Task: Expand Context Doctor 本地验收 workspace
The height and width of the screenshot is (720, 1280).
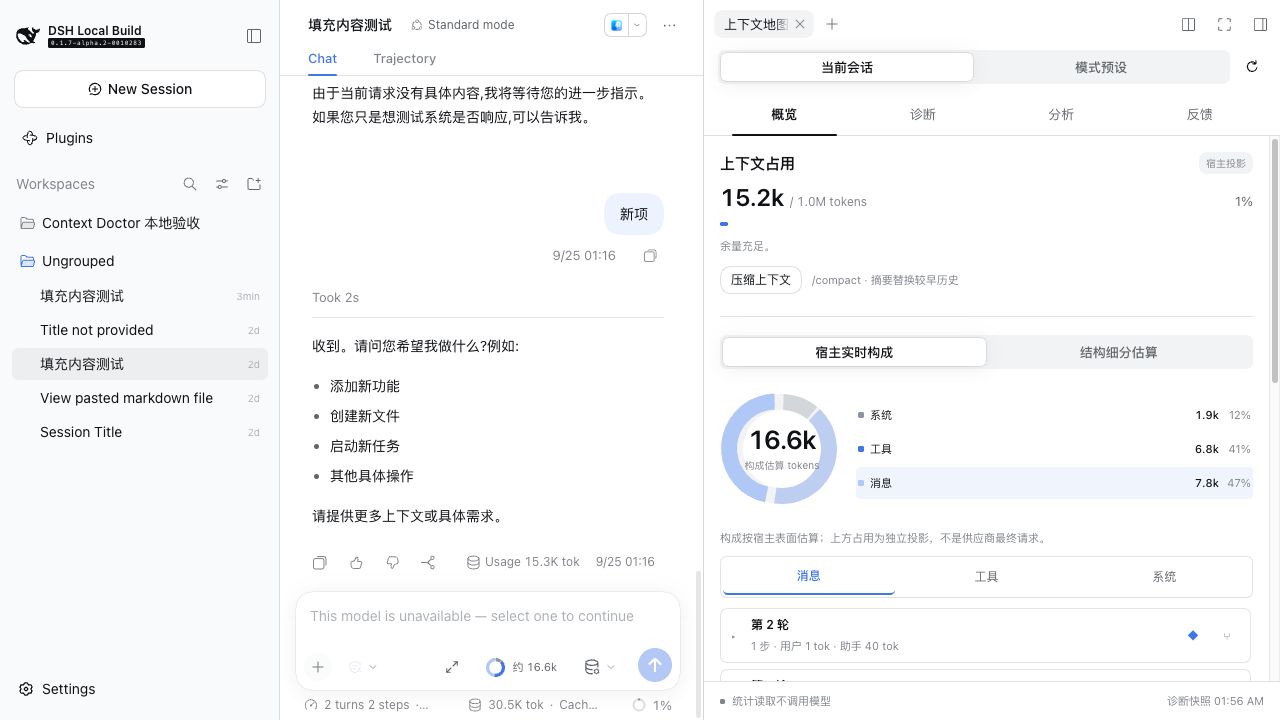Action: (x=140, y=223)
